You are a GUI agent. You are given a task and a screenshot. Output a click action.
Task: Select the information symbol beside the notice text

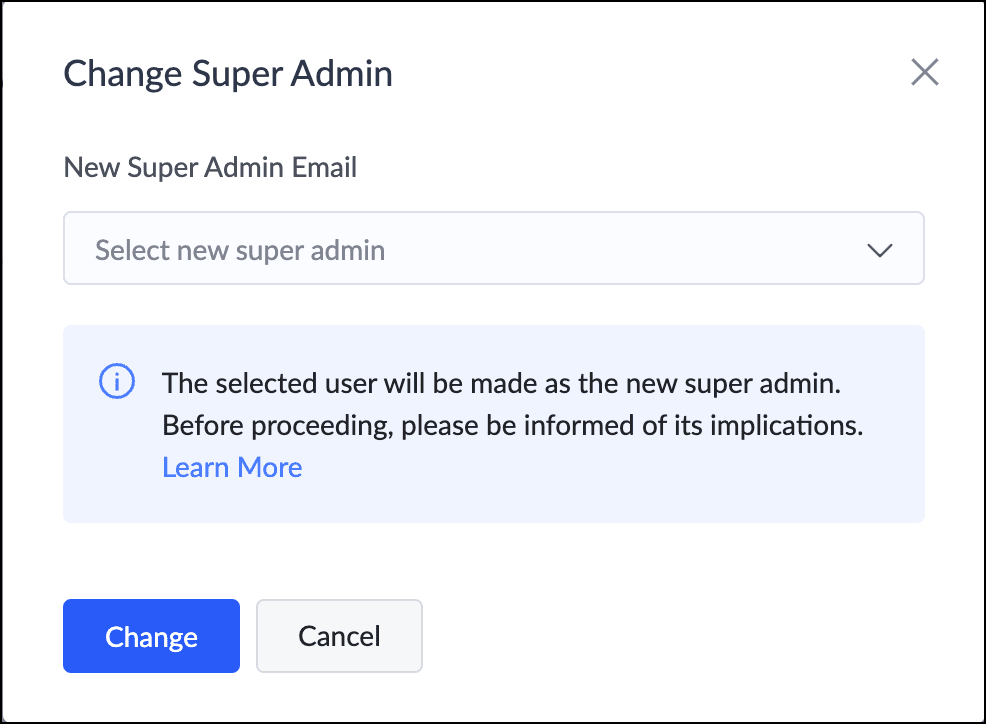point(117,382)
